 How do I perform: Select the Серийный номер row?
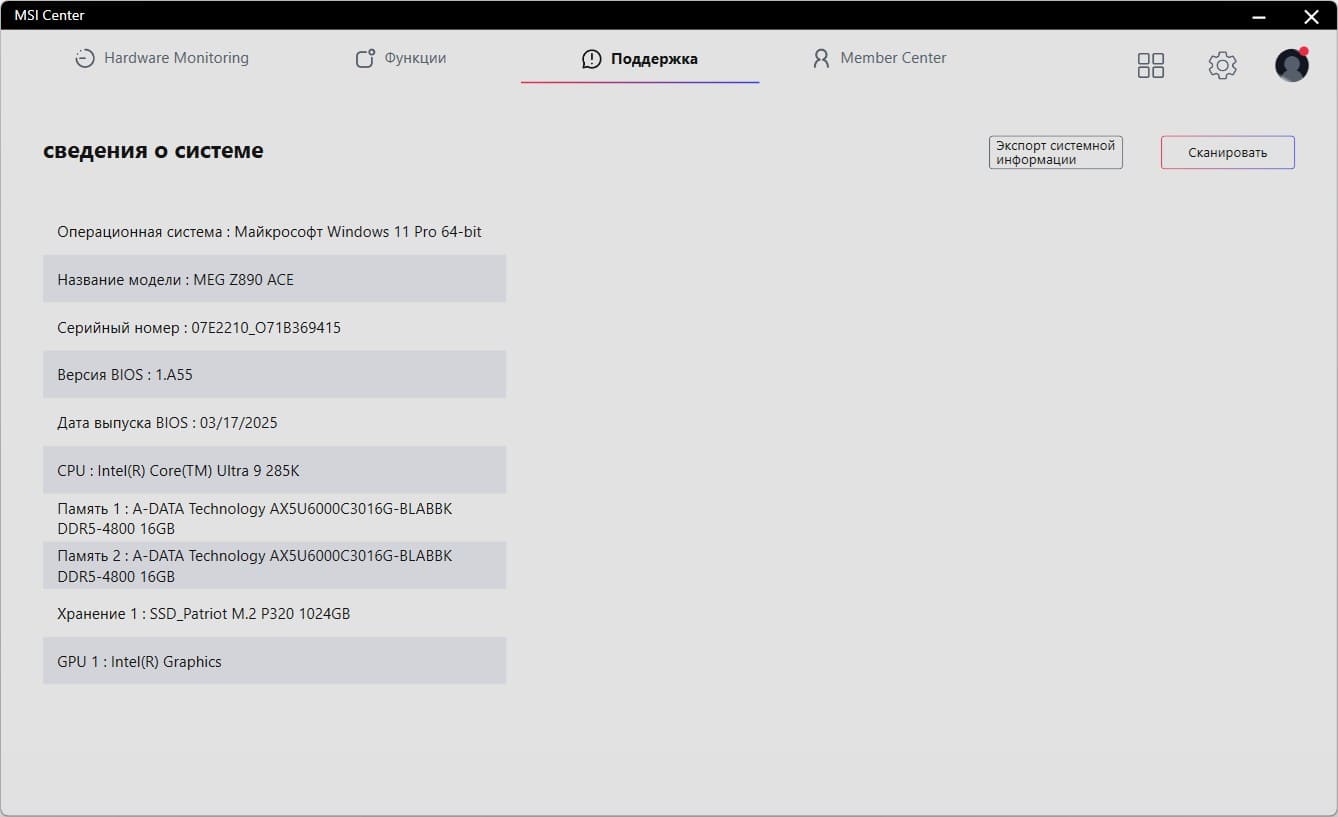274,327
